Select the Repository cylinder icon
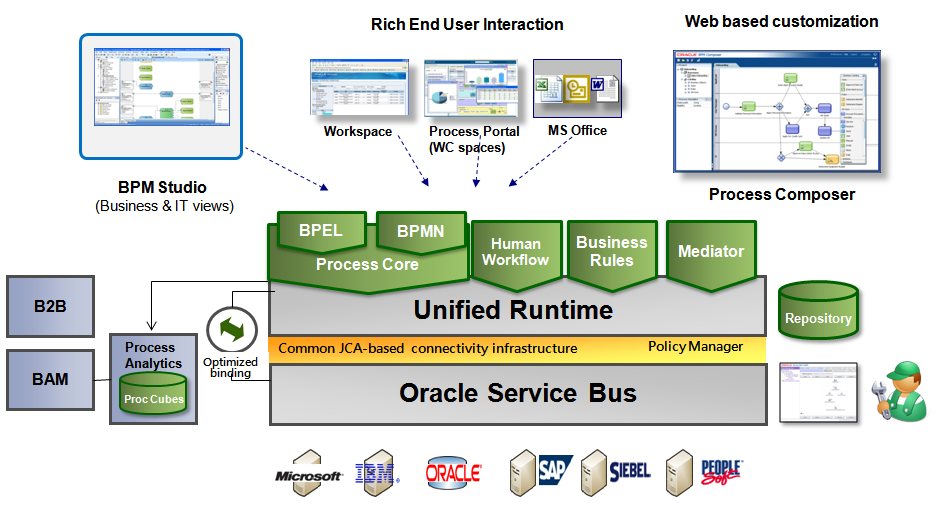 point(818,310)
